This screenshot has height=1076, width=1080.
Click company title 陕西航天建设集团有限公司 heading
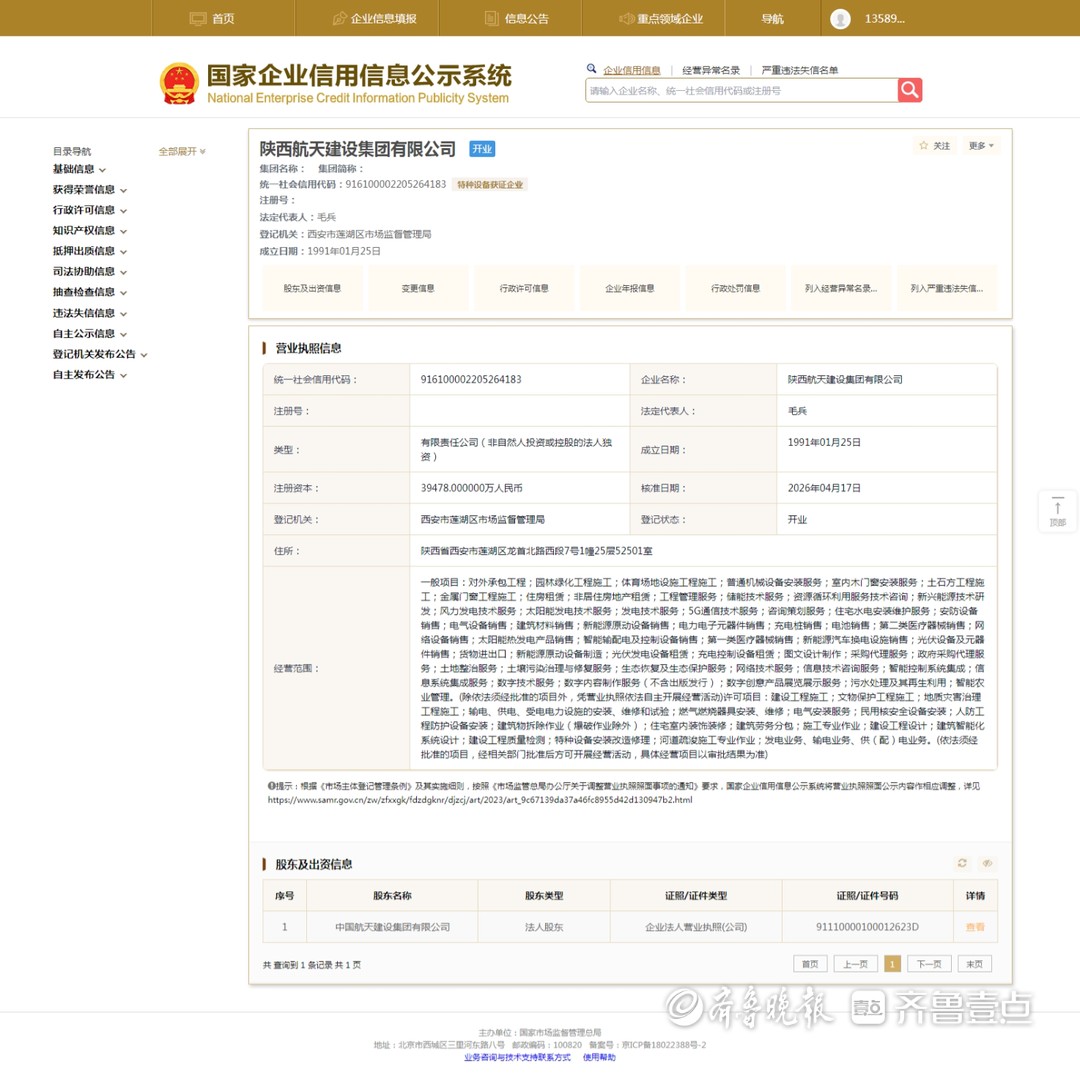pos(357,149)
